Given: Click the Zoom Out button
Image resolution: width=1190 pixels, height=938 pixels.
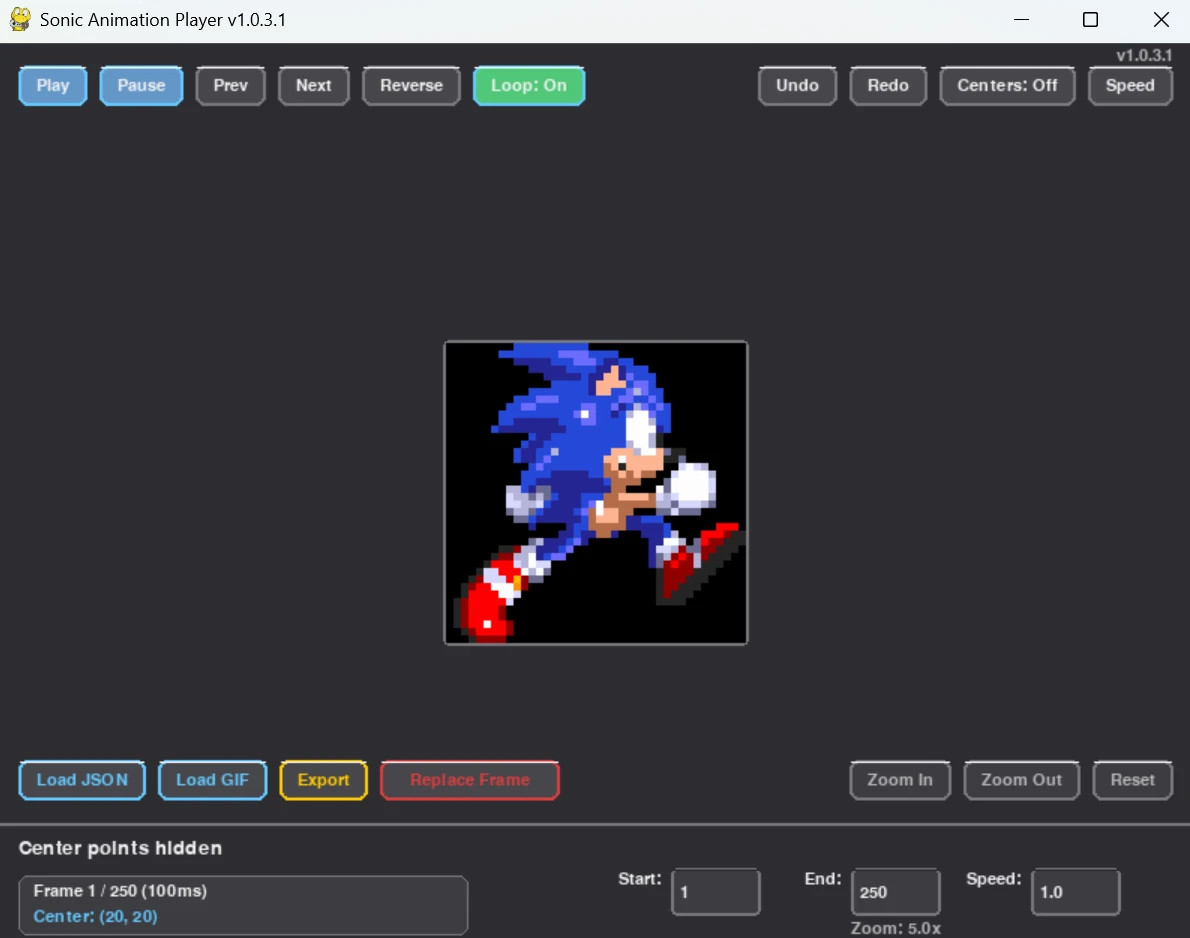Looking at the screenshot, I should click(x=1022, y=780).
